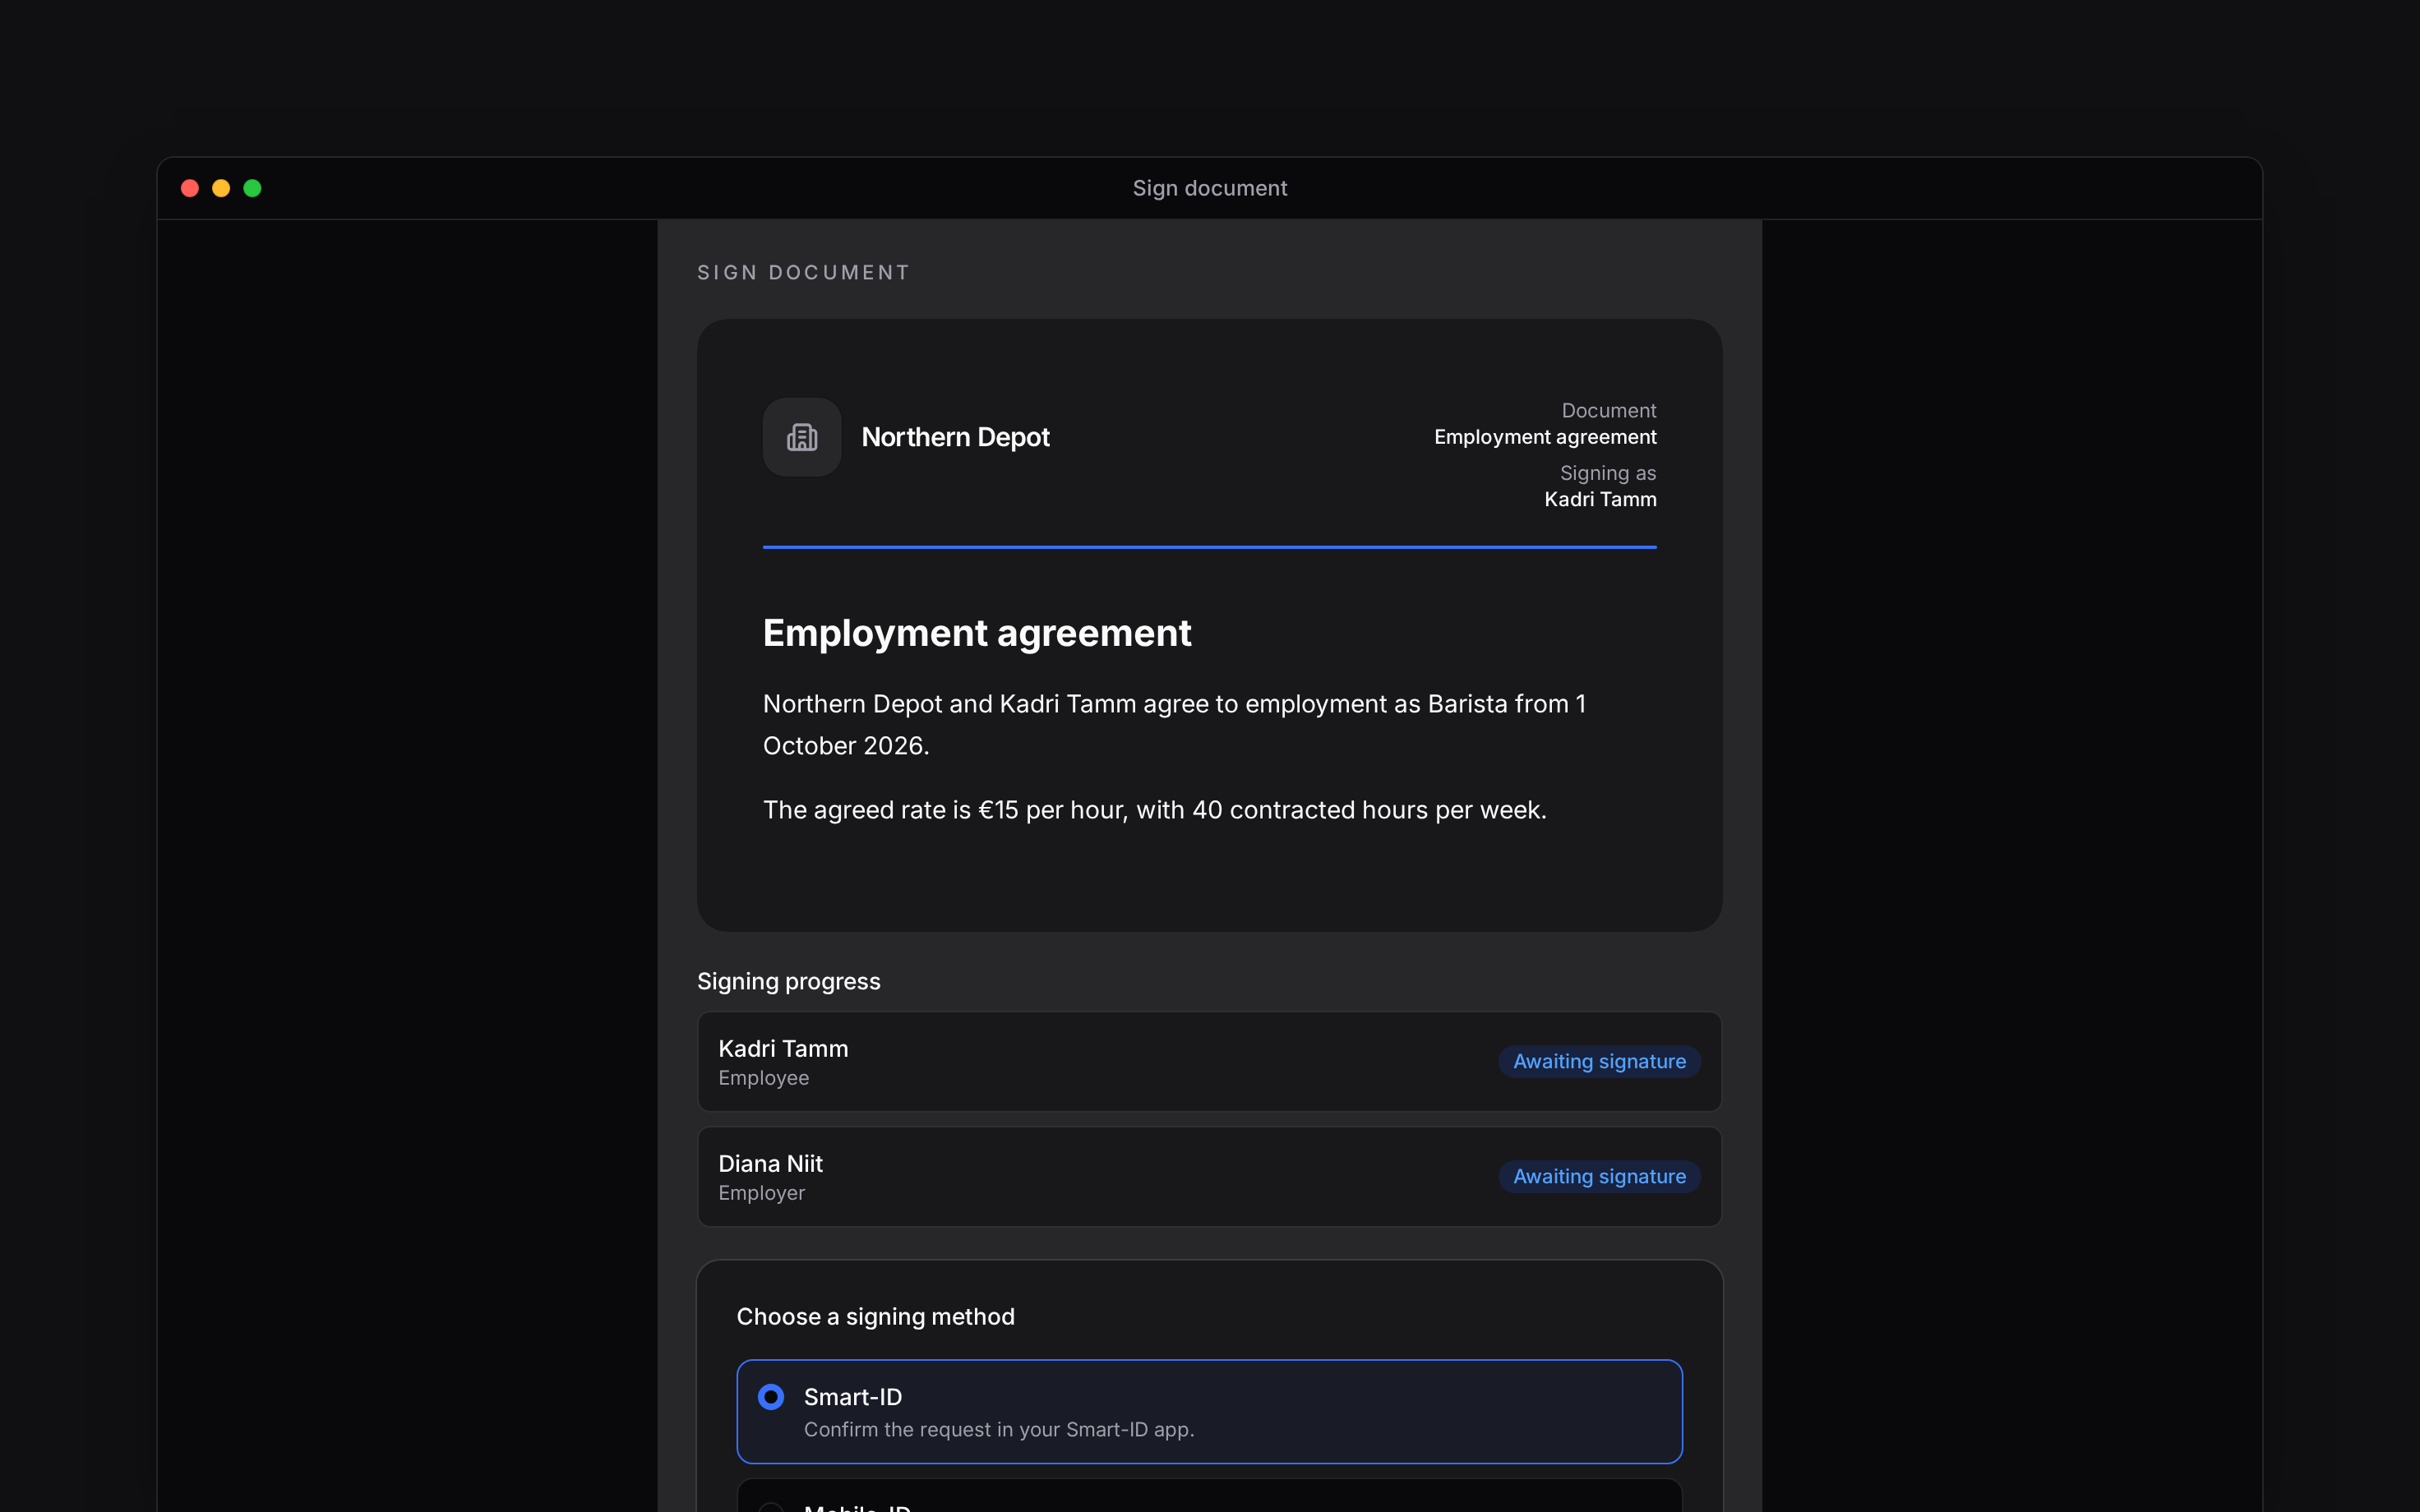Viewport: 2420px width, 1512px height.
Task: Click the small "Document" label in the header
Action: pyautogui.click(x=1609, y=410)
